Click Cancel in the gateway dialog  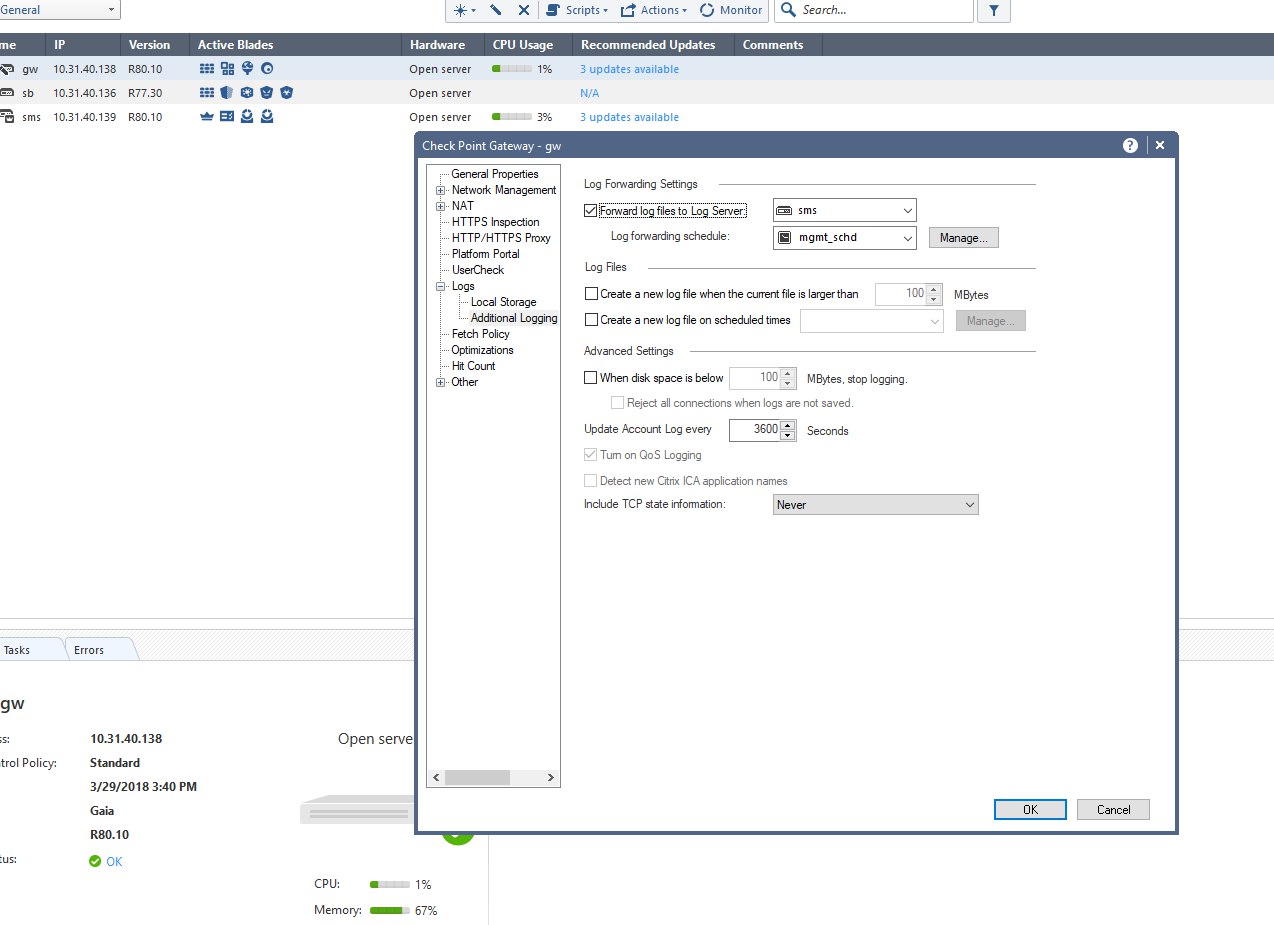pos(1113,810)
